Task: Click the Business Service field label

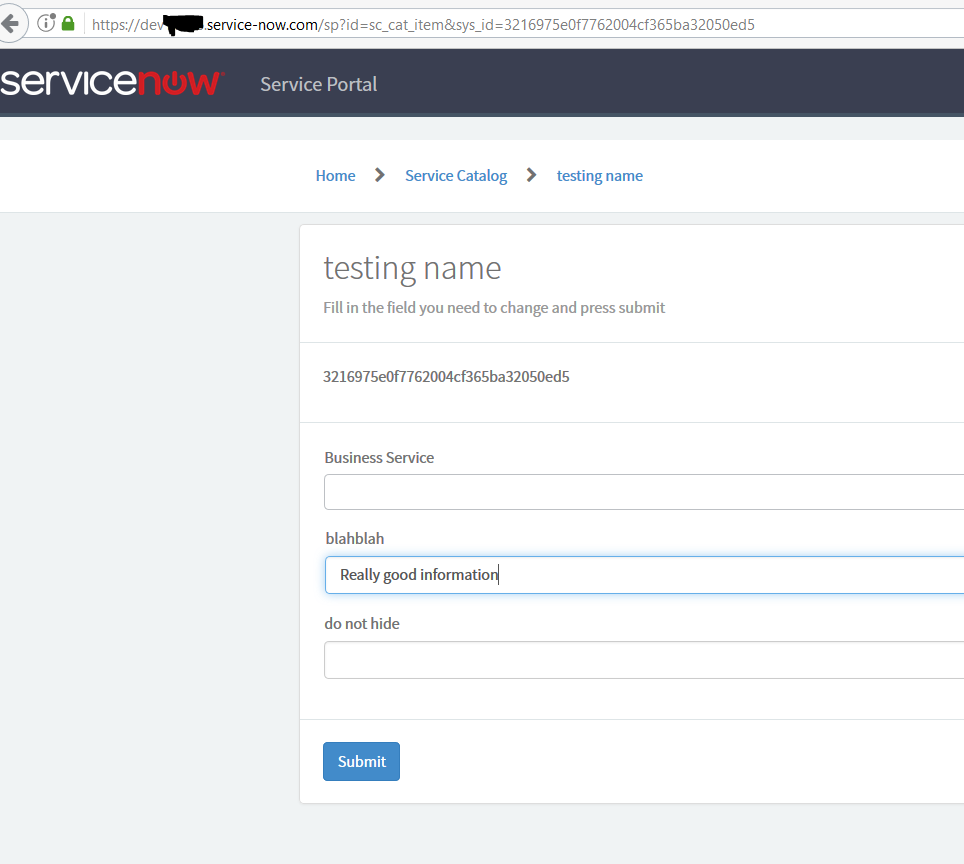Action: (x=379, y=458)
